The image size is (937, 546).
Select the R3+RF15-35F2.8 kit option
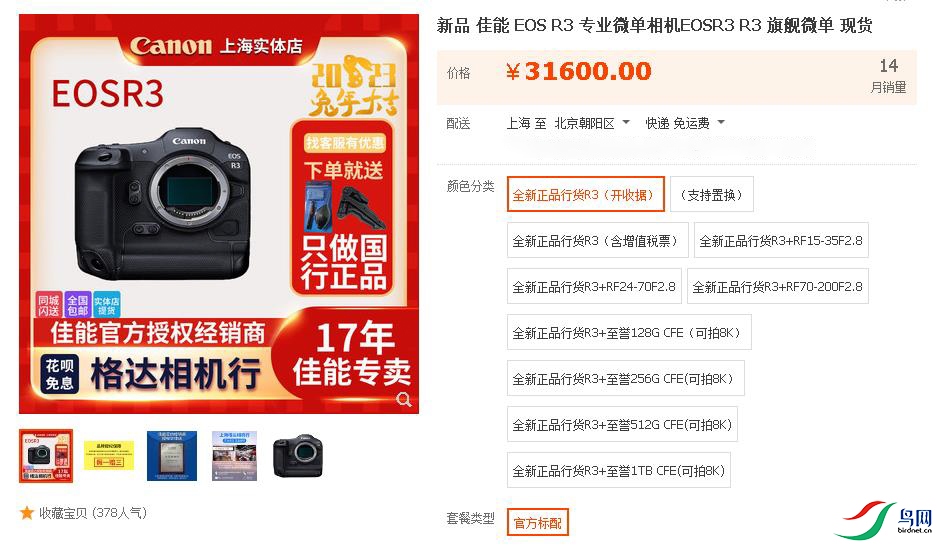click(x=781, y=241)
